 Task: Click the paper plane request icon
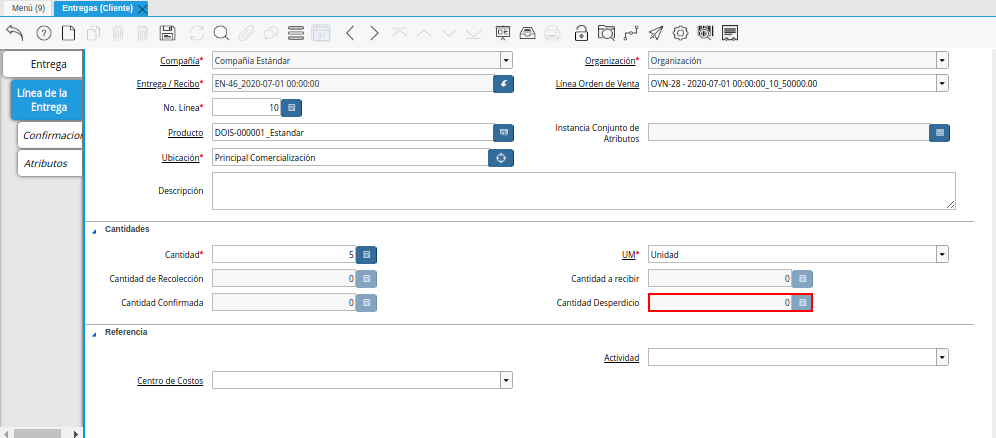point(656,33)
